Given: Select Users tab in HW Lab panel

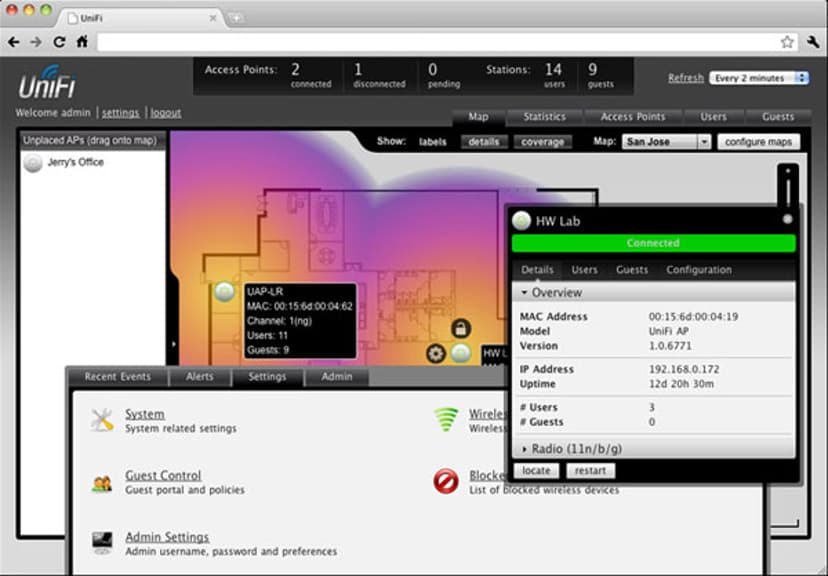Looking at the screenshot, I should click(585, 270).
